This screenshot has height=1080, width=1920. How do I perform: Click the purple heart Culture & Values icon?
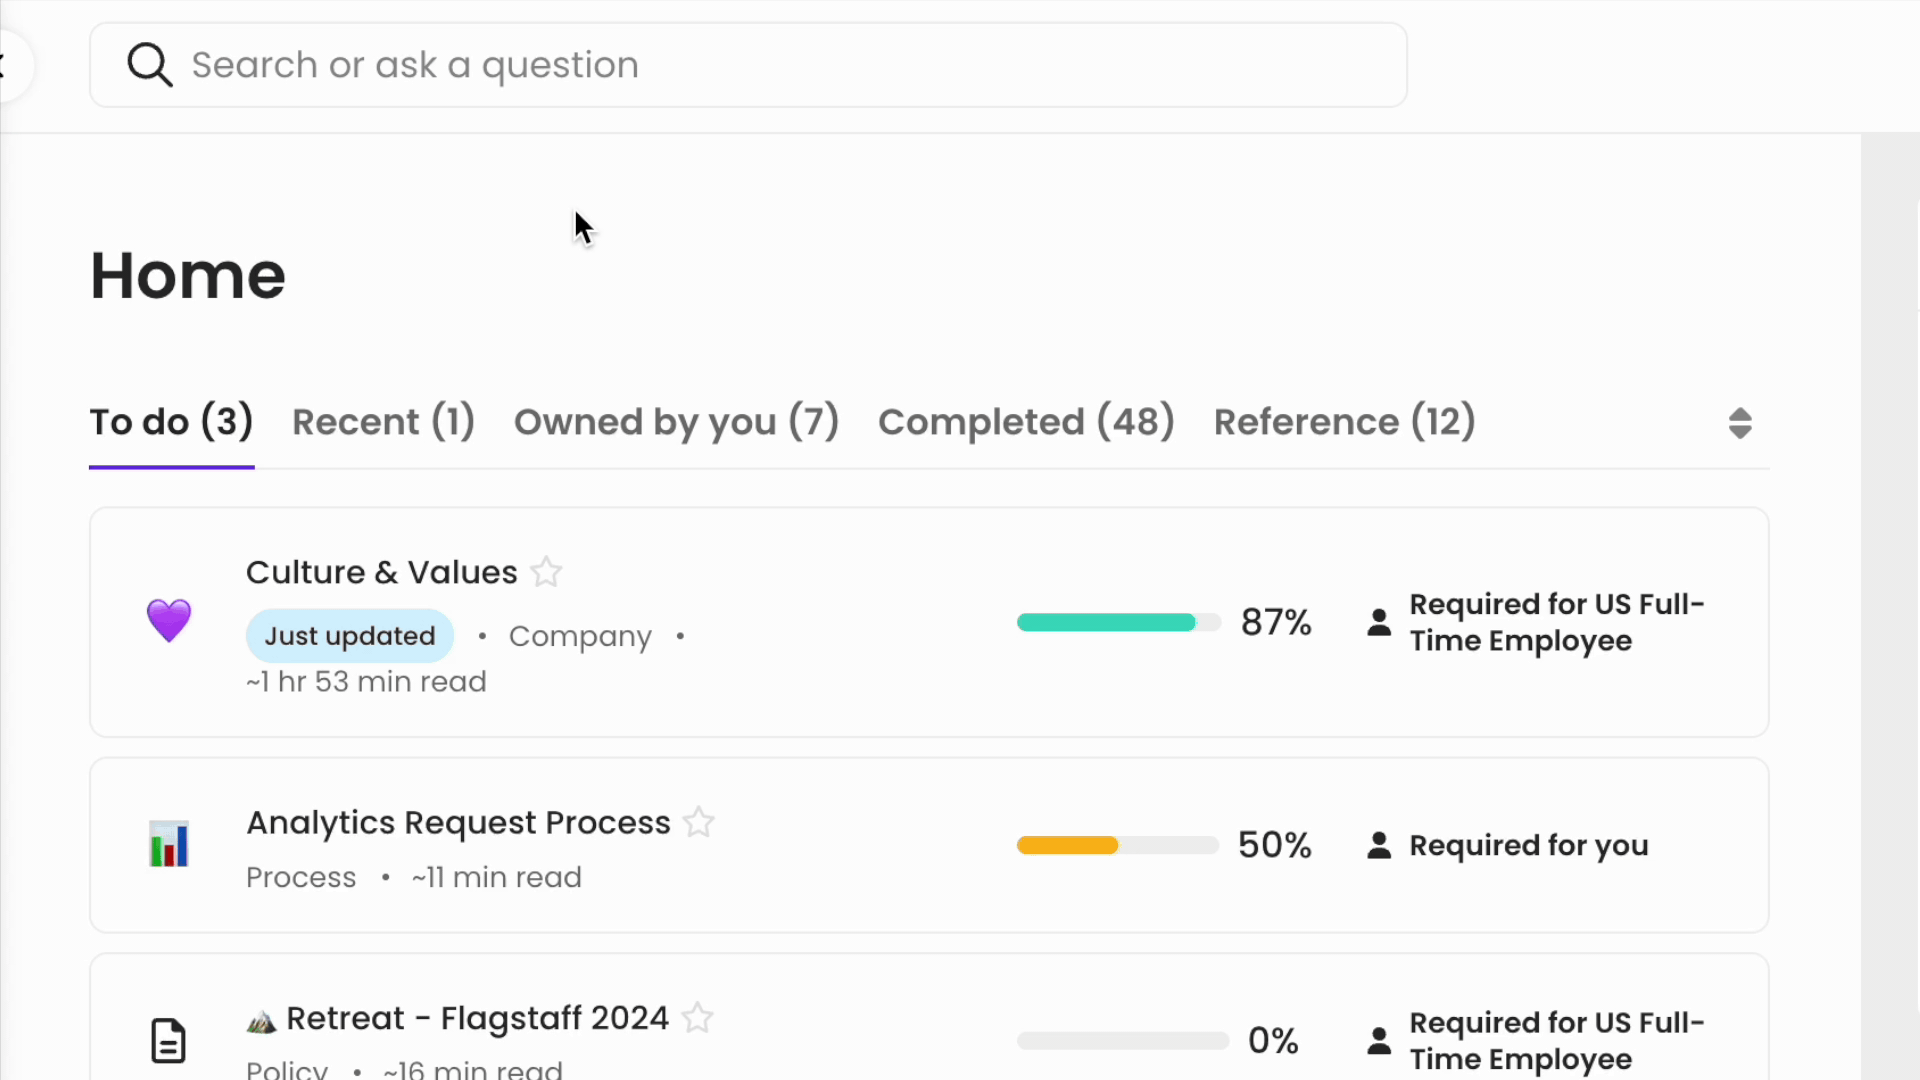(x=169, y=621)
